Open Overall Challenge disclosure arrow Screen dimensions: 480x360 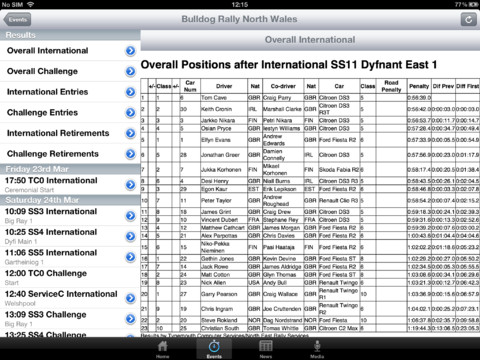(x=131, y=71)
